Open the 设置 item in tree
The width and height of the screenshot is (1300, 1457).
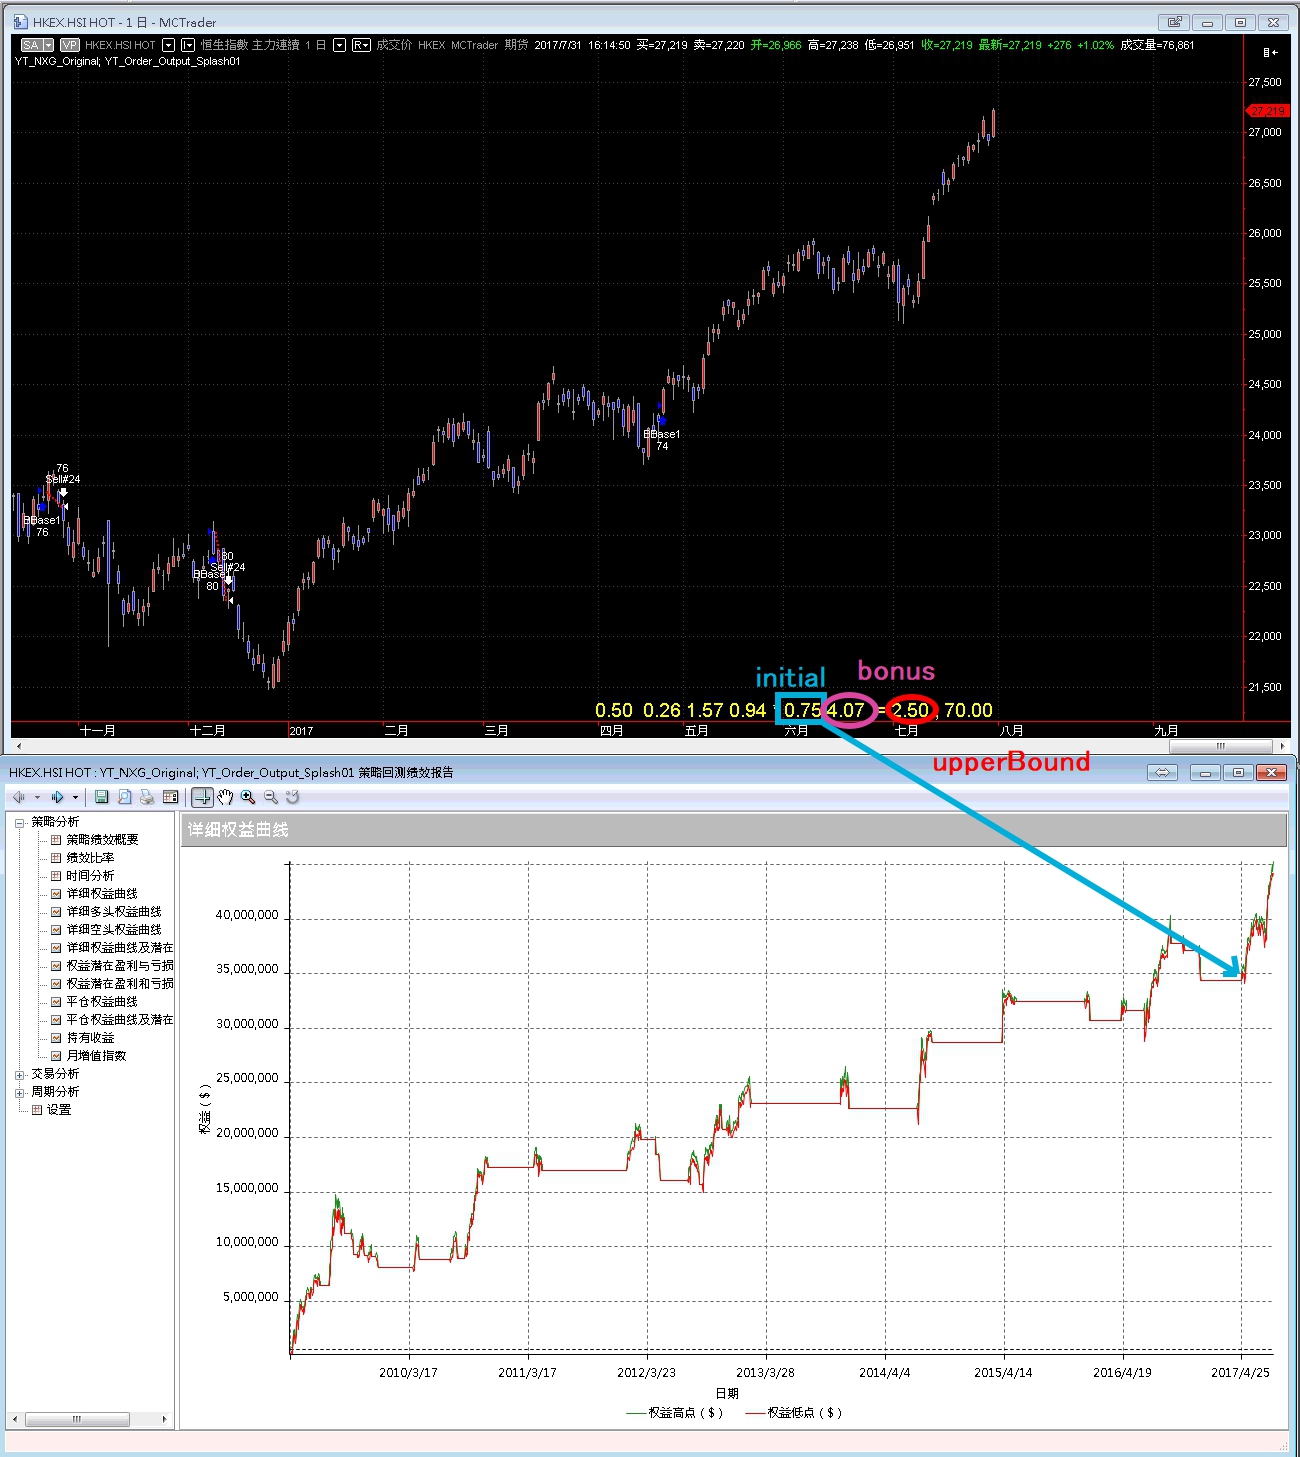tap(58, 1110)
